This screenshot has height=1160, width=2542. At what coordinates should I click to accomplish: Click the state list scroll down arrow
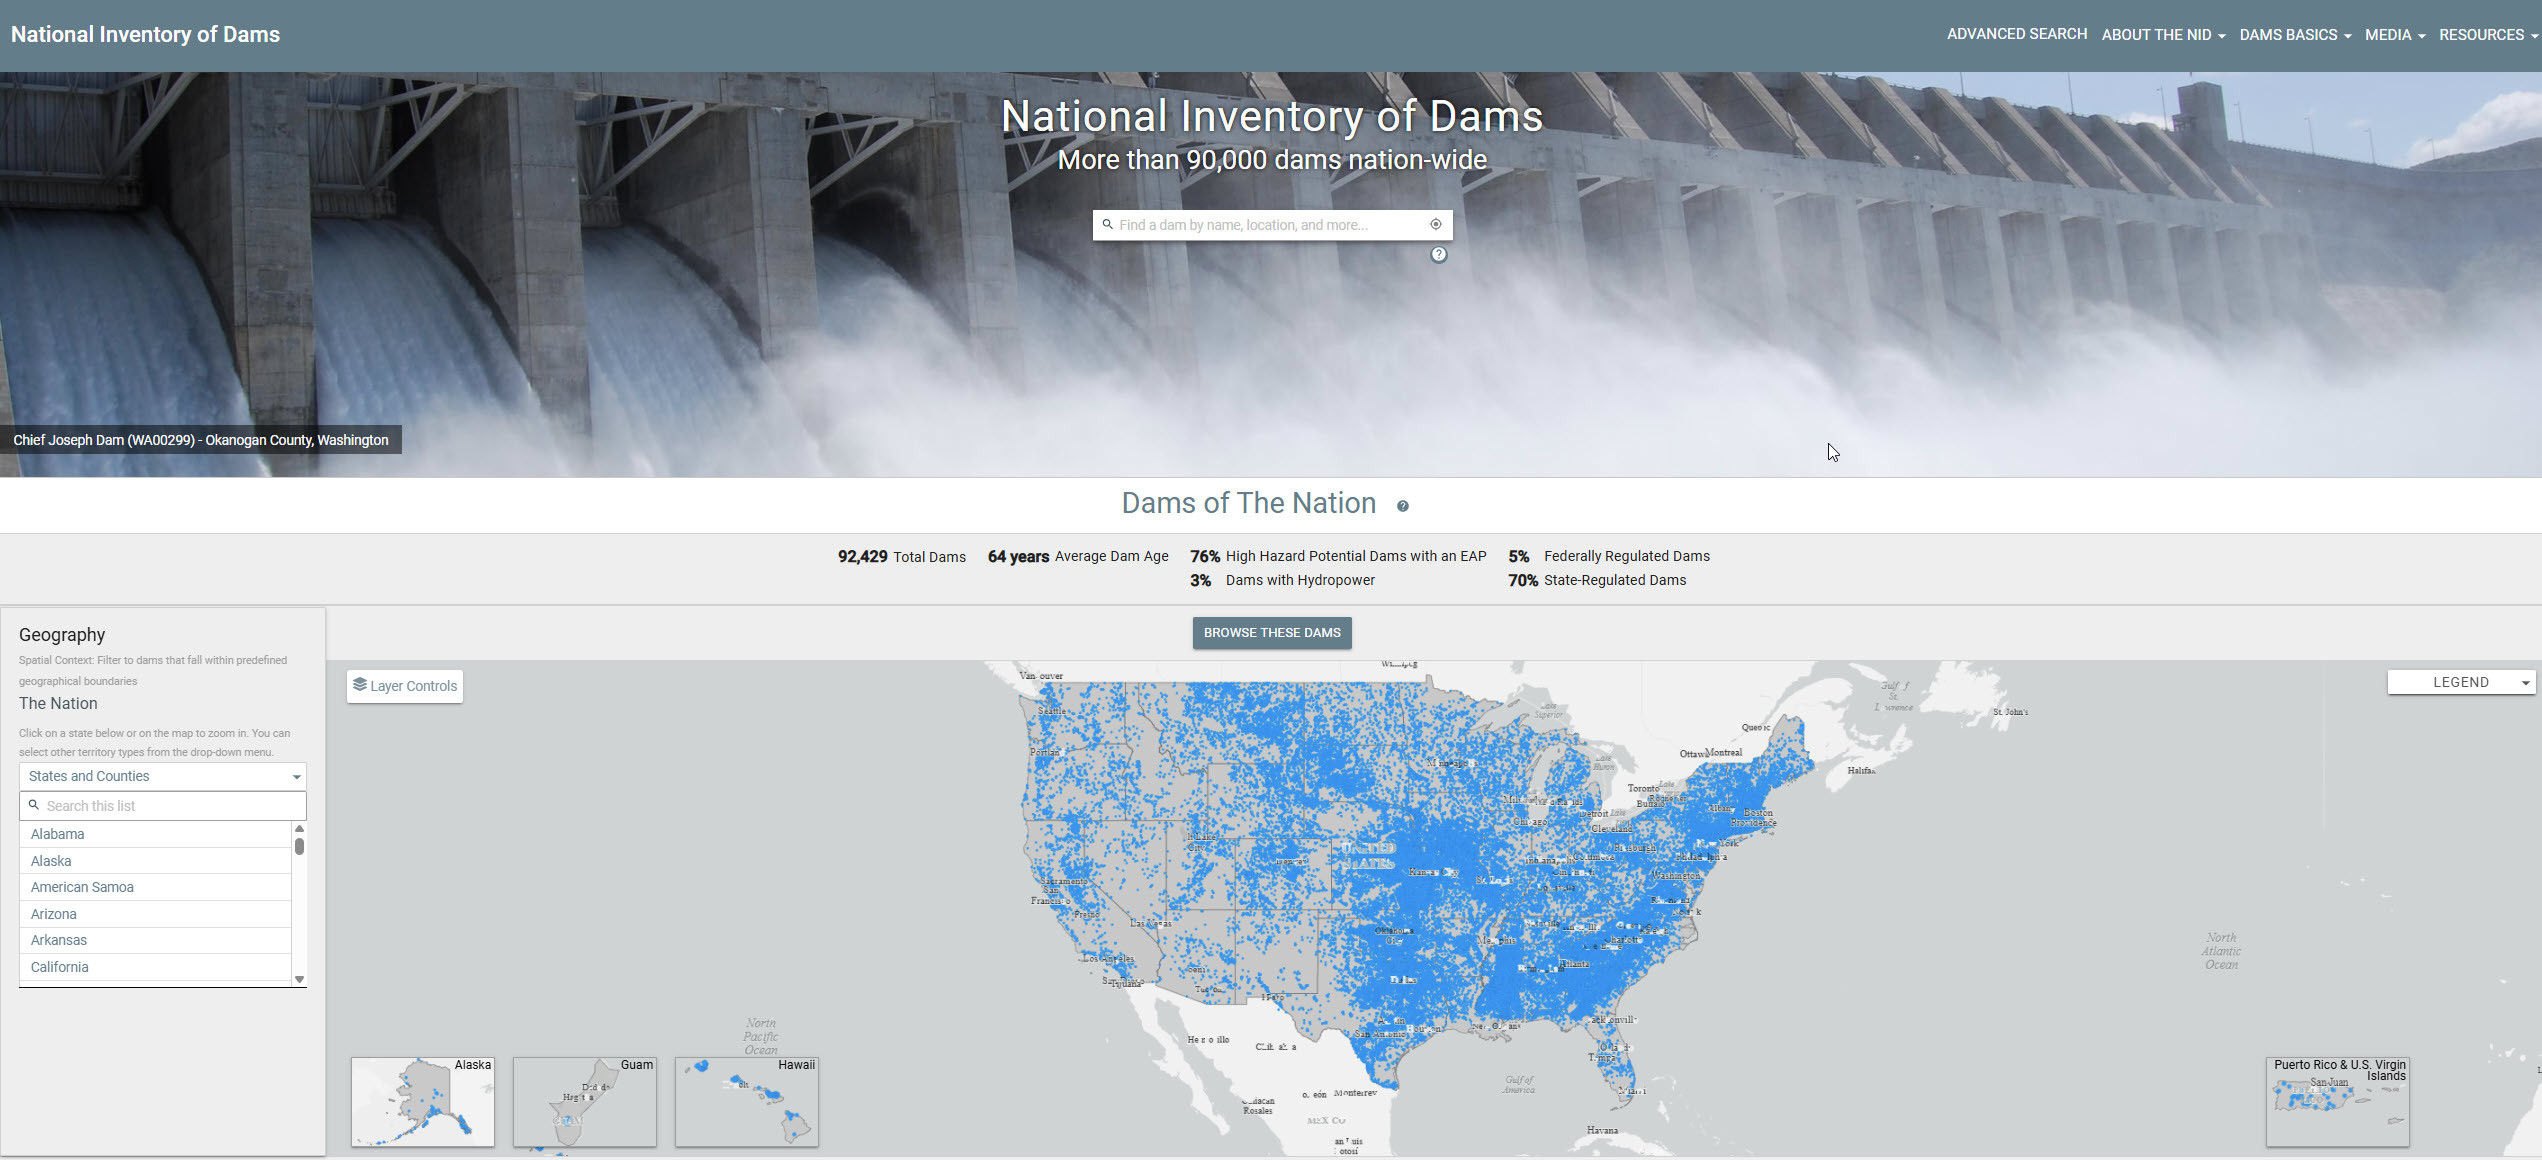coord(299,979)
